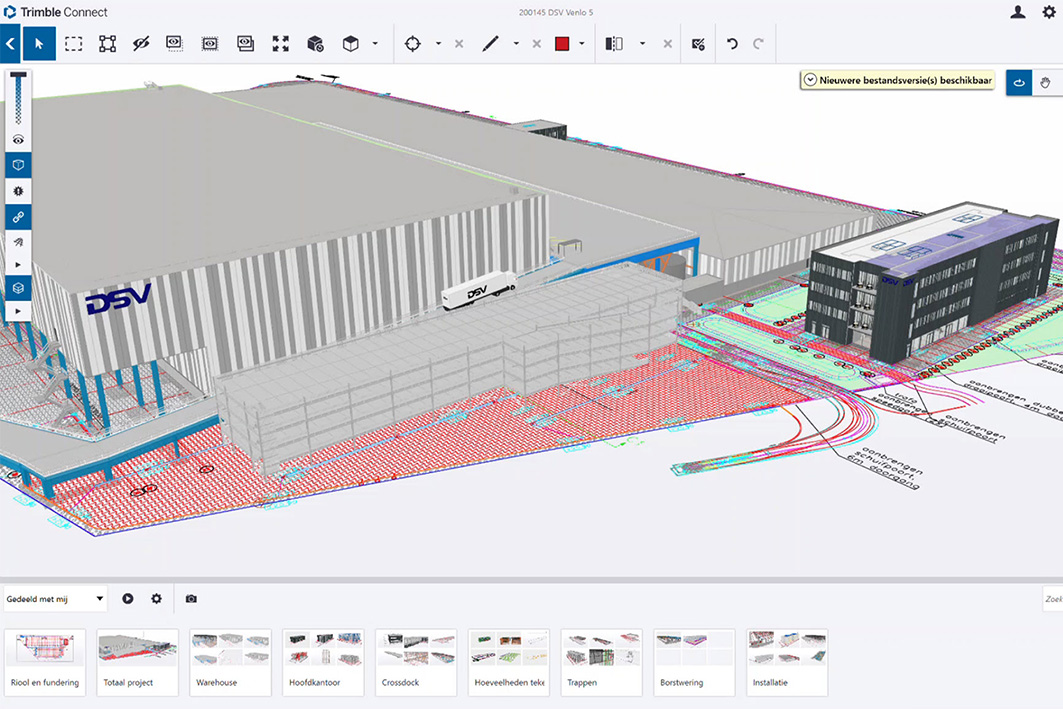Image resolution: width=1063 pixels, height=709 pixels.
Task: Click the project title '200145 DSV Venlo 5'
Action: tap(556, 12)
